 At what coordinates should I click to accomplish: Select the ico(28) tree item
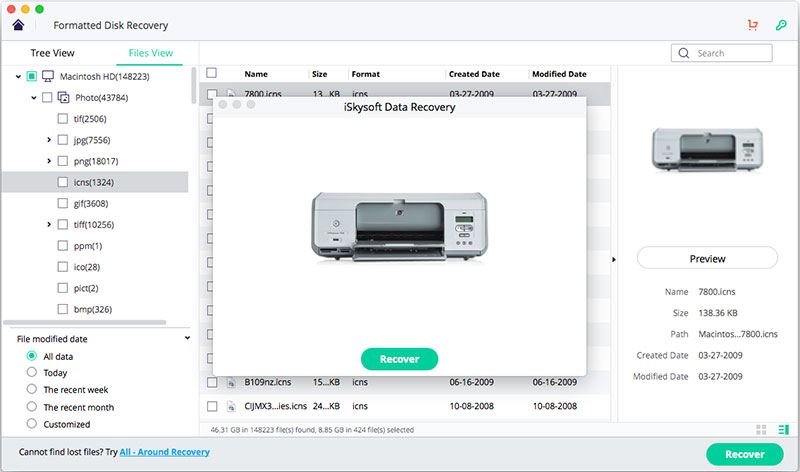click(x=87, y=267)
